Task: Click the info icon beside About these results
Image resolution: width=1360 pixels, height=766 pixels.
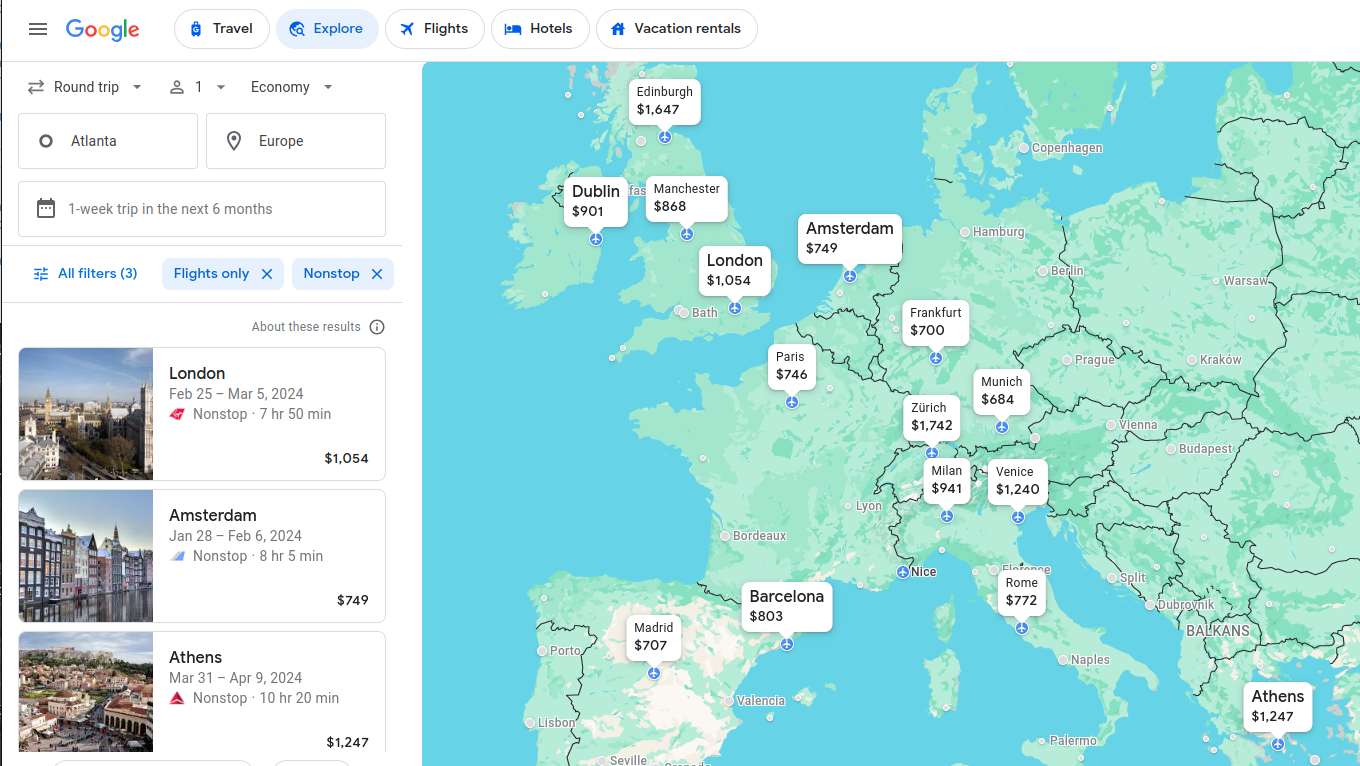Action: pyautogui.click(x=377, y=327)
